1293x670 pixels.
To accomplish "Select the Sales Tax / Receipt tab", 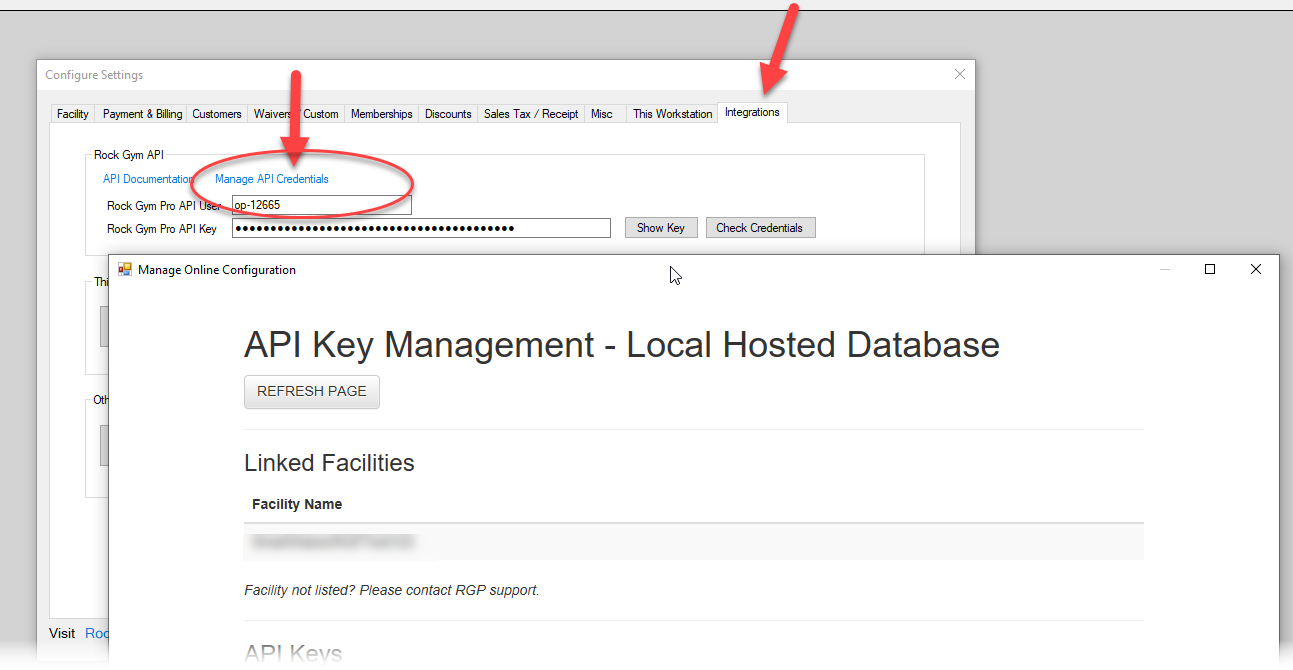I will 531,114.
